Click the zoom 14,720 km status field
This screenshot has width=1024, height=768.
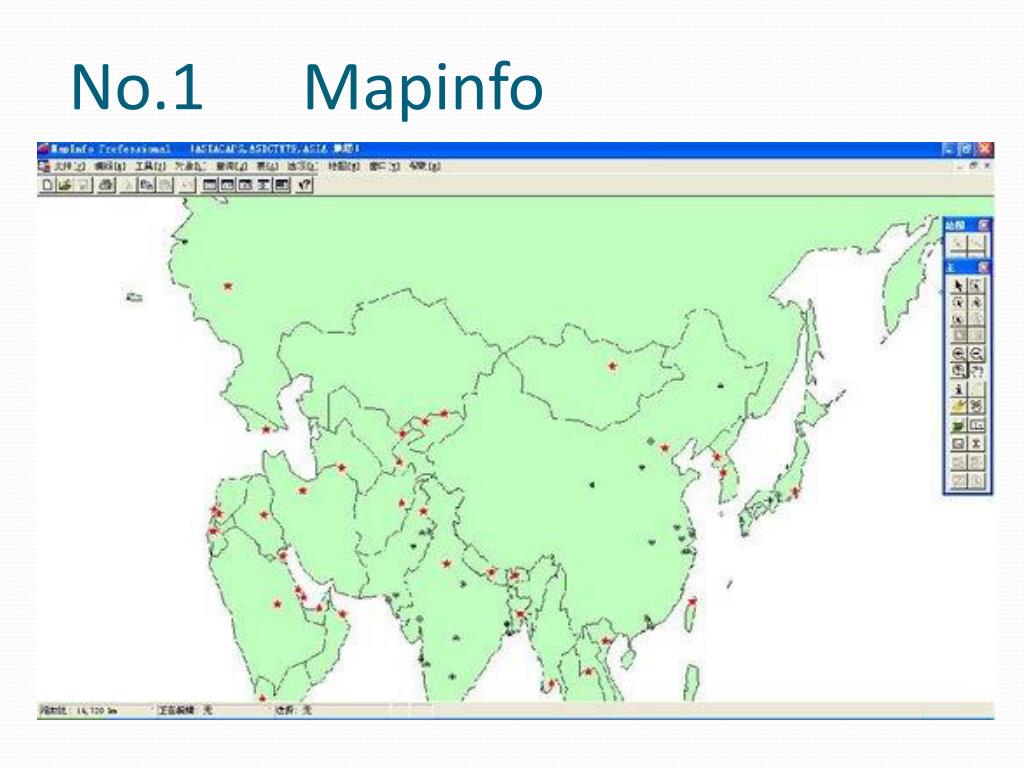[x=95, y=711]
